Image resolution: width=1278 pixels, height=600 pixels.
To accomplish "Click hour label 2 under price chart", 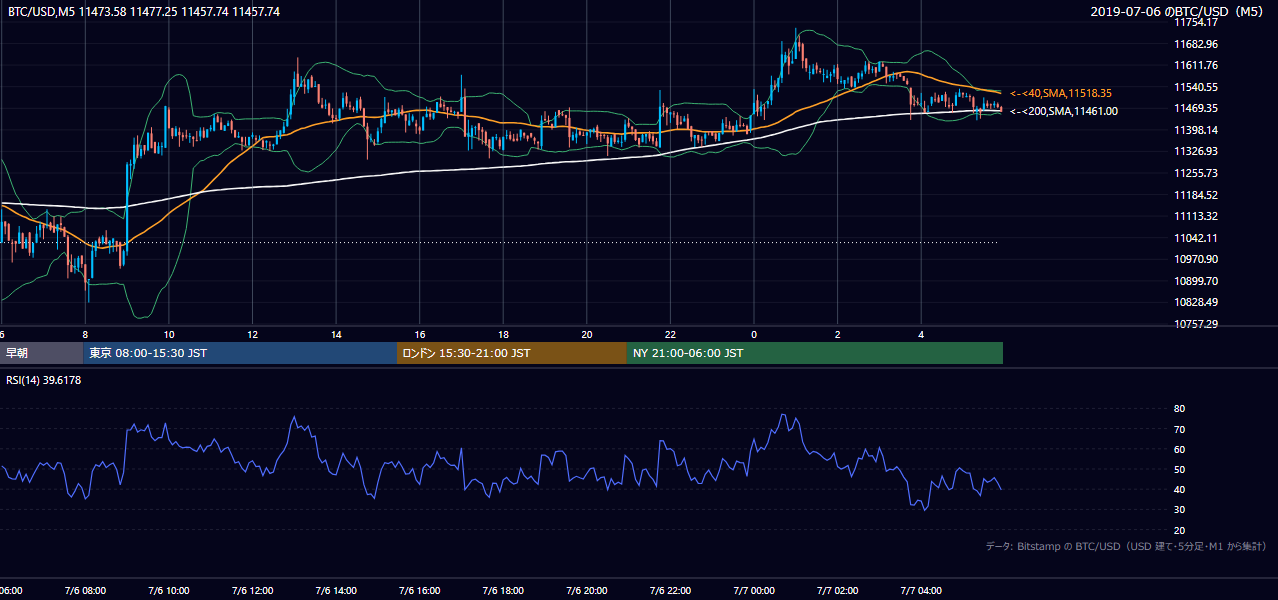I will pyautogui.click(x=838, y=334).
